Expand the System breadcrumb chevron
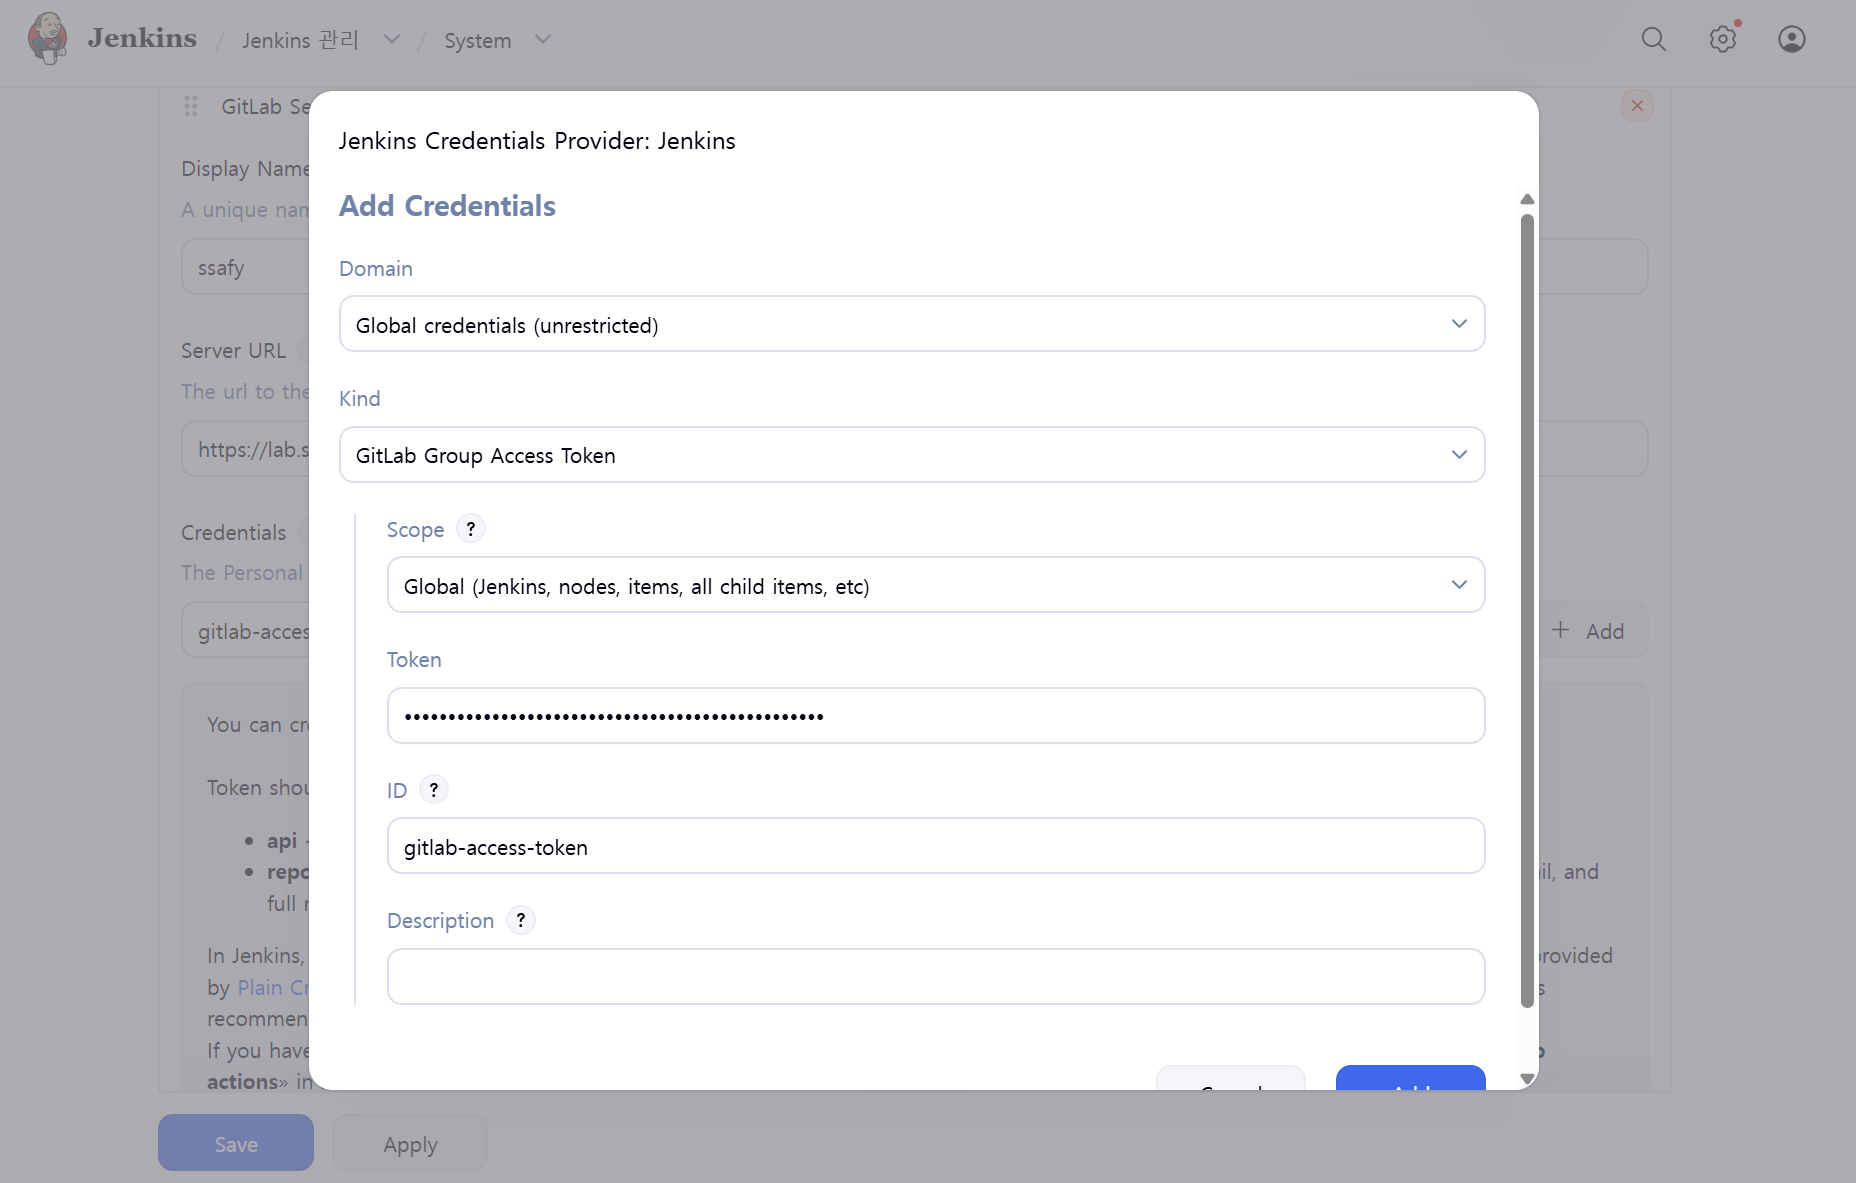This screenshot has height=1183, width=1856. coord(543,40)
